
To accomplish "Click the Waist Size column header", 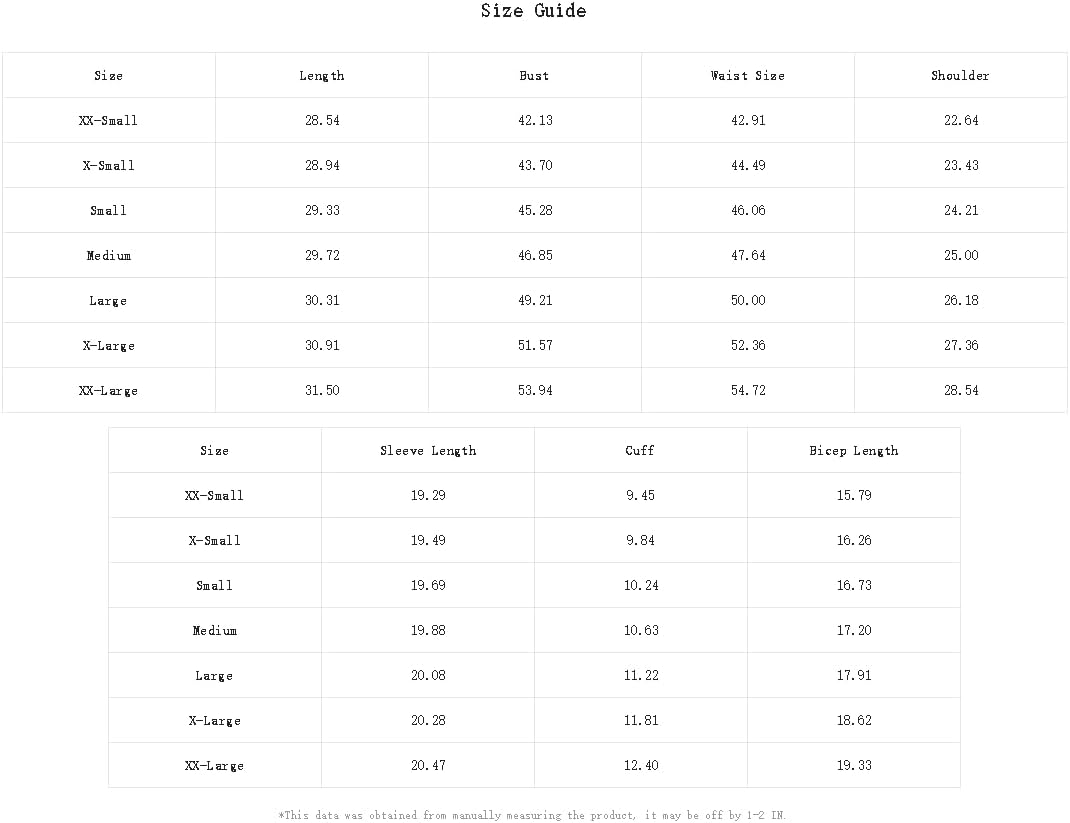I will (x=748, y=76).
